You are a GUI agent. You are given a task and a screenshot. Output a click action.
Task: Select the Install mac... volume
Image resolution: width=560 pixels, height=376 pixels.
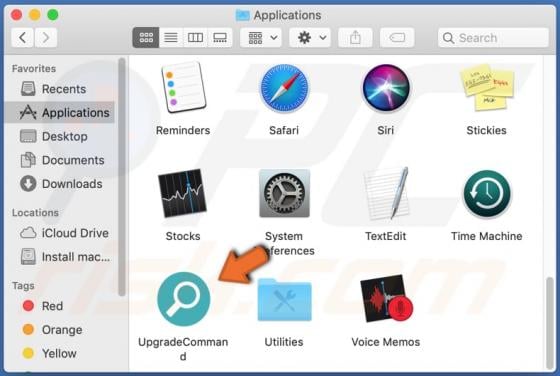(60, 257)
